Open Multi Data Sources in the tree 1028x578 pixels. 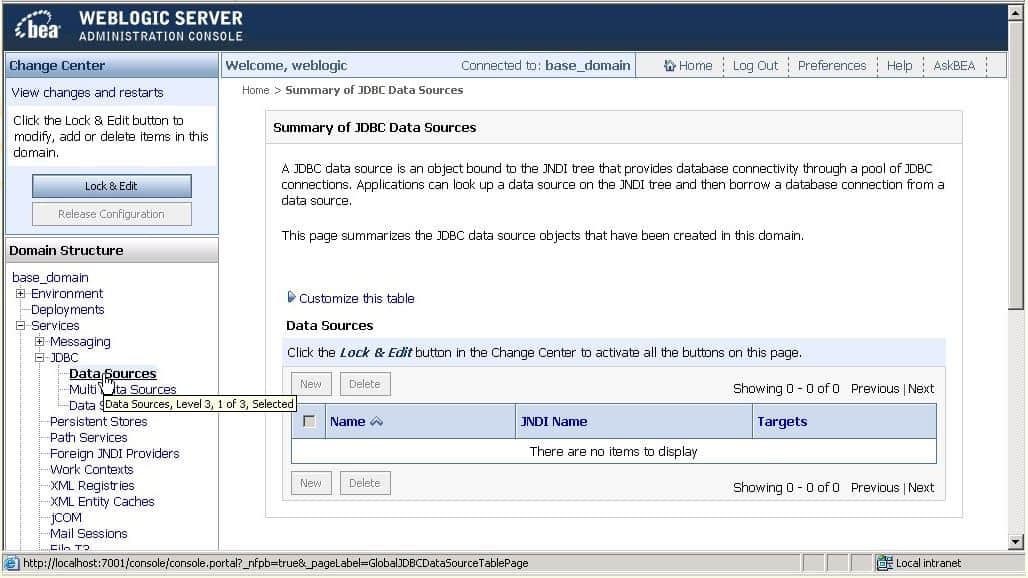point(123,389)
